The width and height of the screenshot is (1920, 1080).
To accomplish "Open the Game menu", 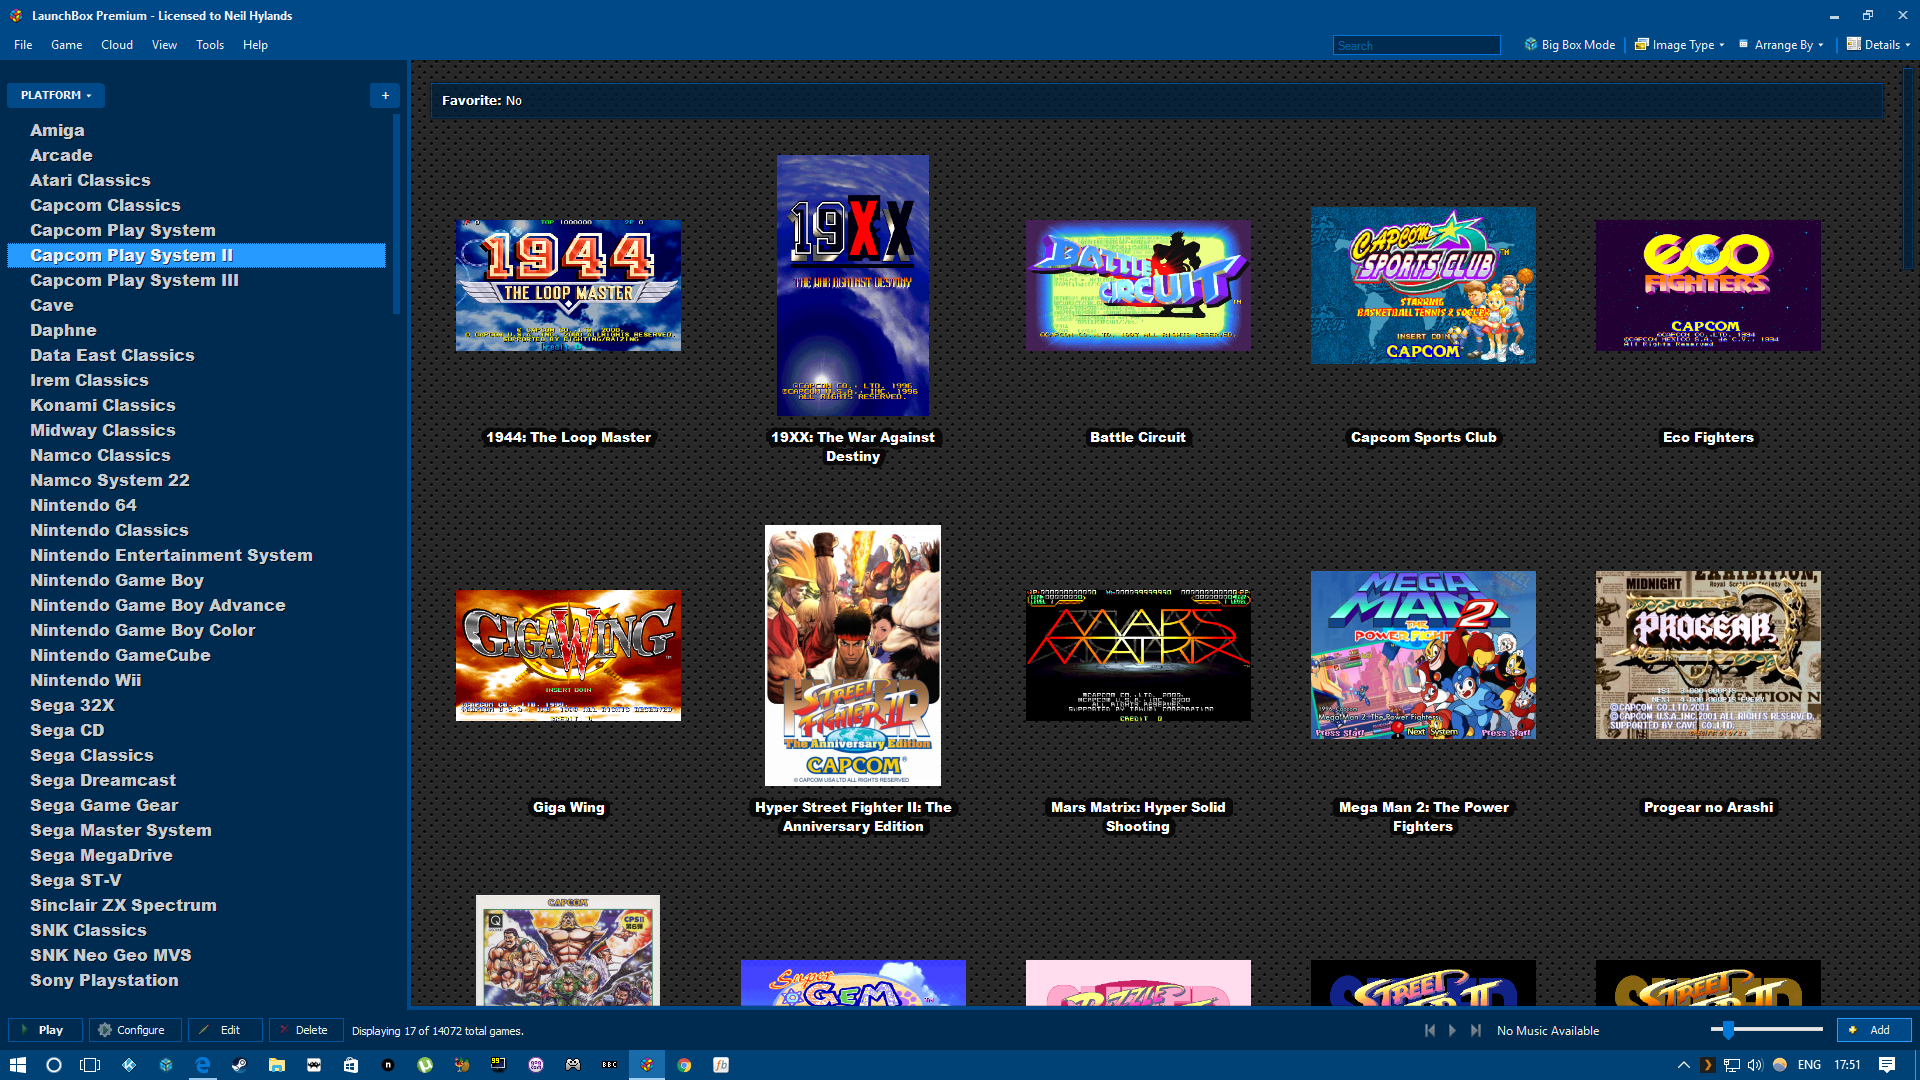I will [66, 45].
